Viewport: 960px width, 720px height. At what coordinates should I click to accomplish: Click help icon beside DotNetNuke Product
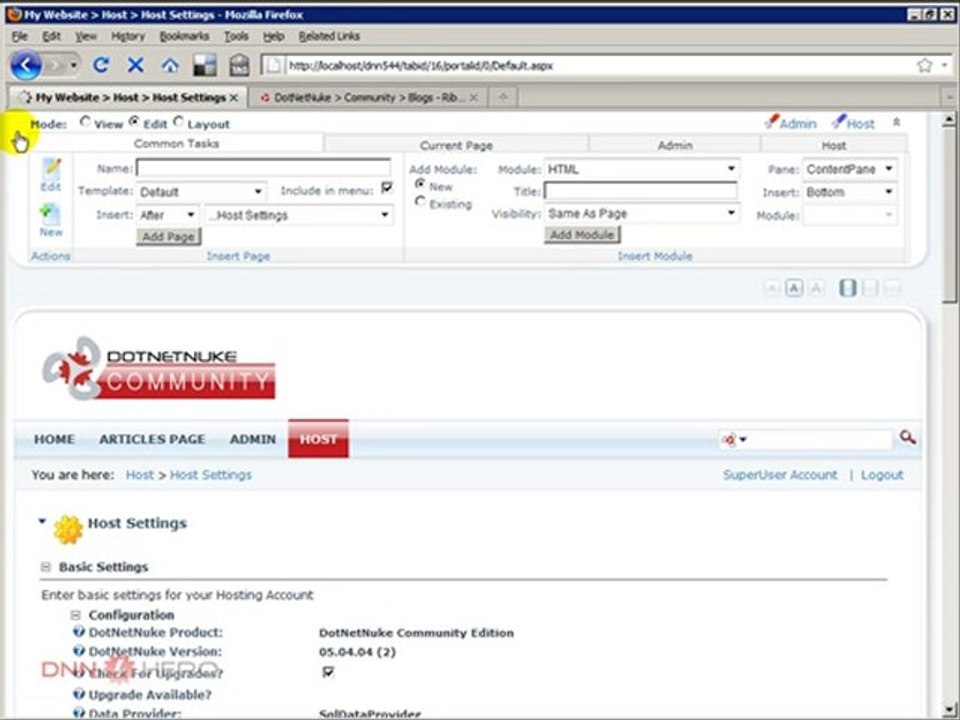pos(78,632)
